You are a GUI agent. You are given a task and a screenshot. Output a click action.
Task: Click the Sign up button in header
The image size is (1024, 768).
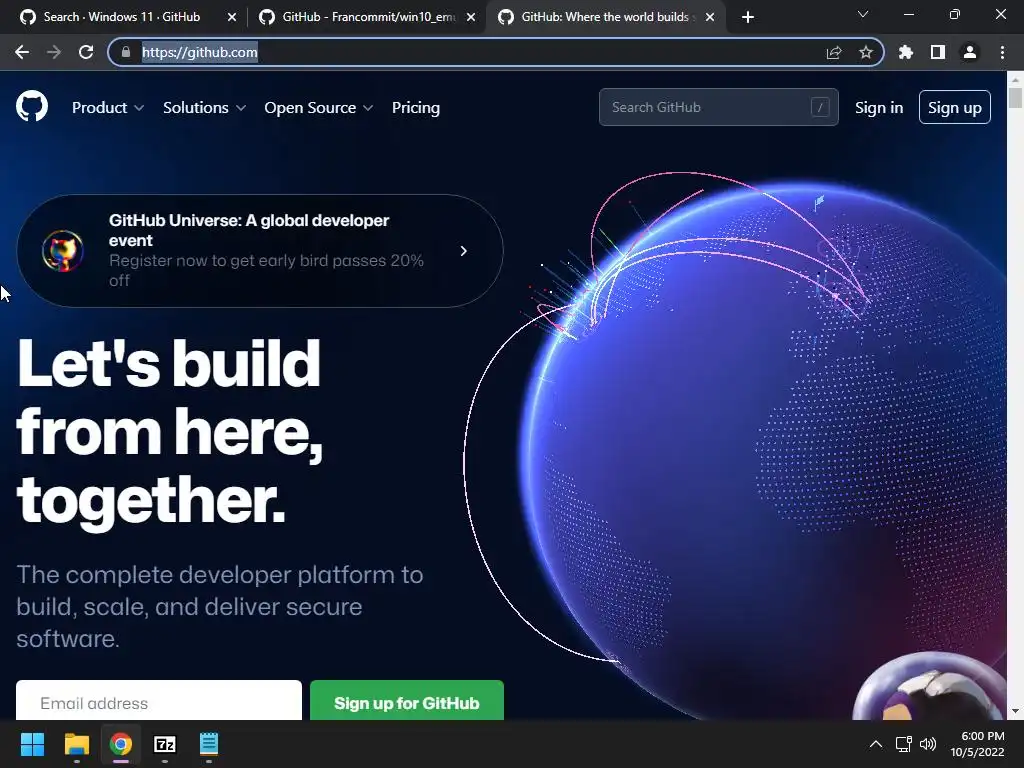coord(955,107)
